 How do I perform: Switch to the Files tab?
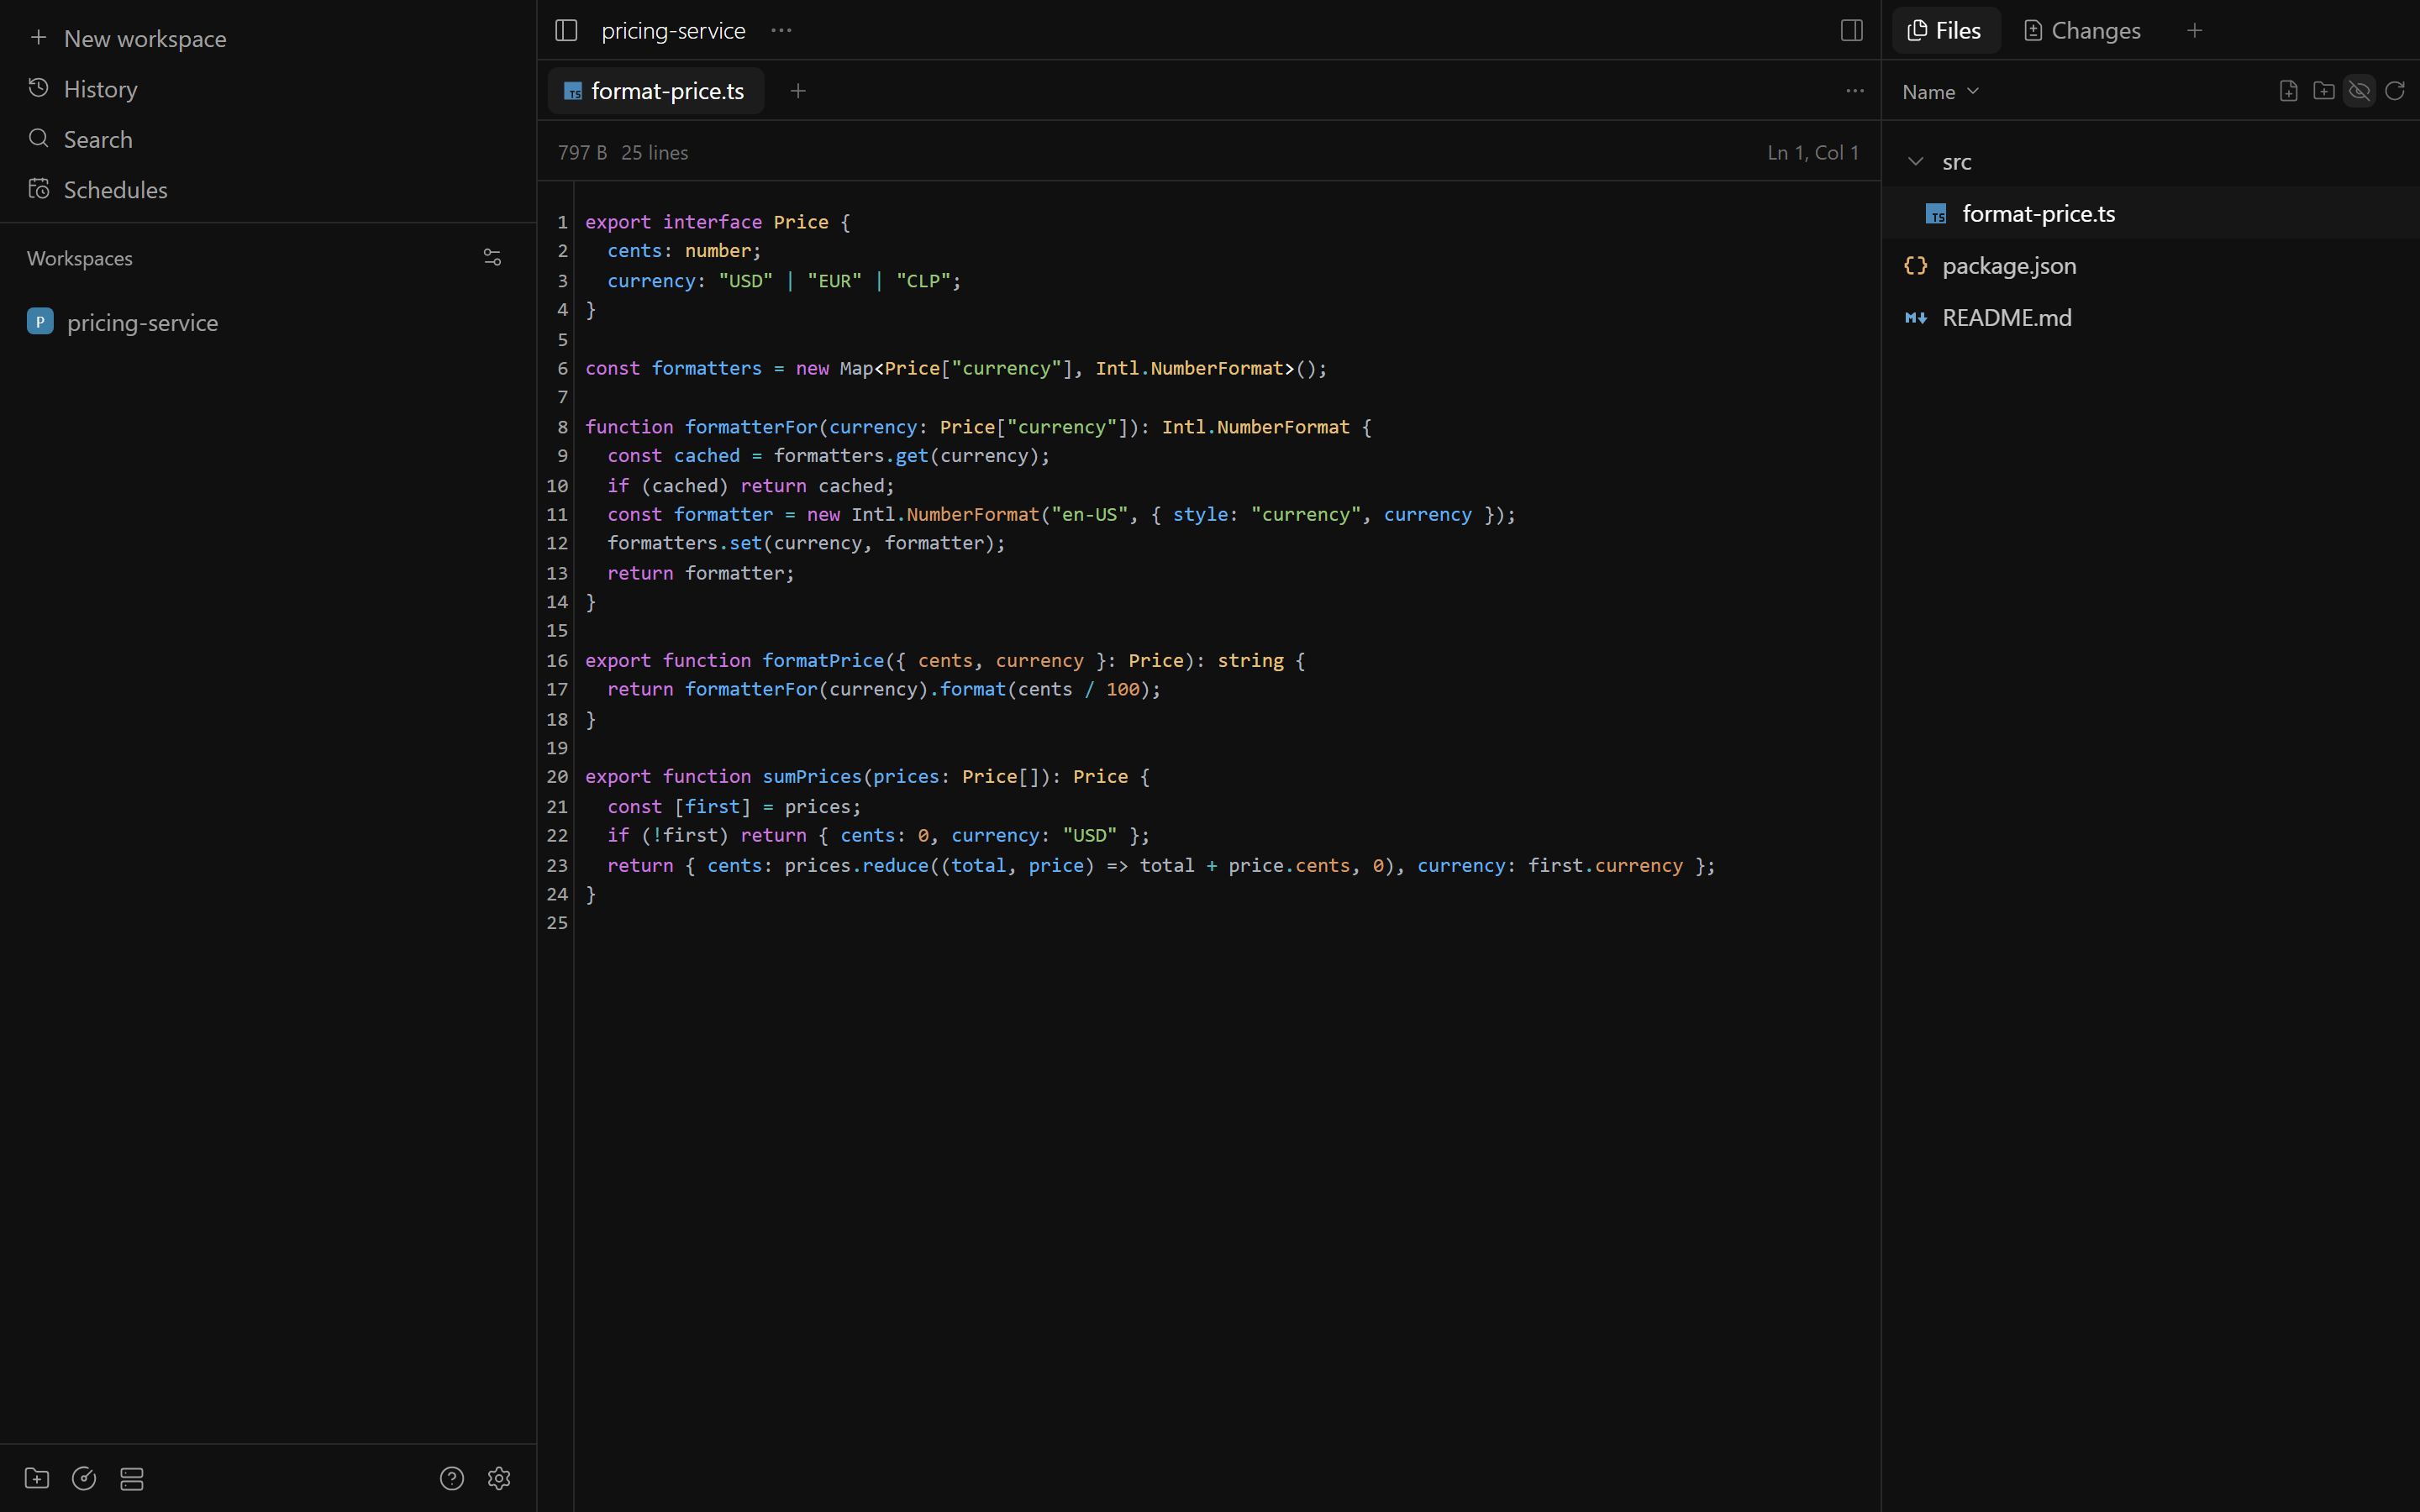point(1945,30)
